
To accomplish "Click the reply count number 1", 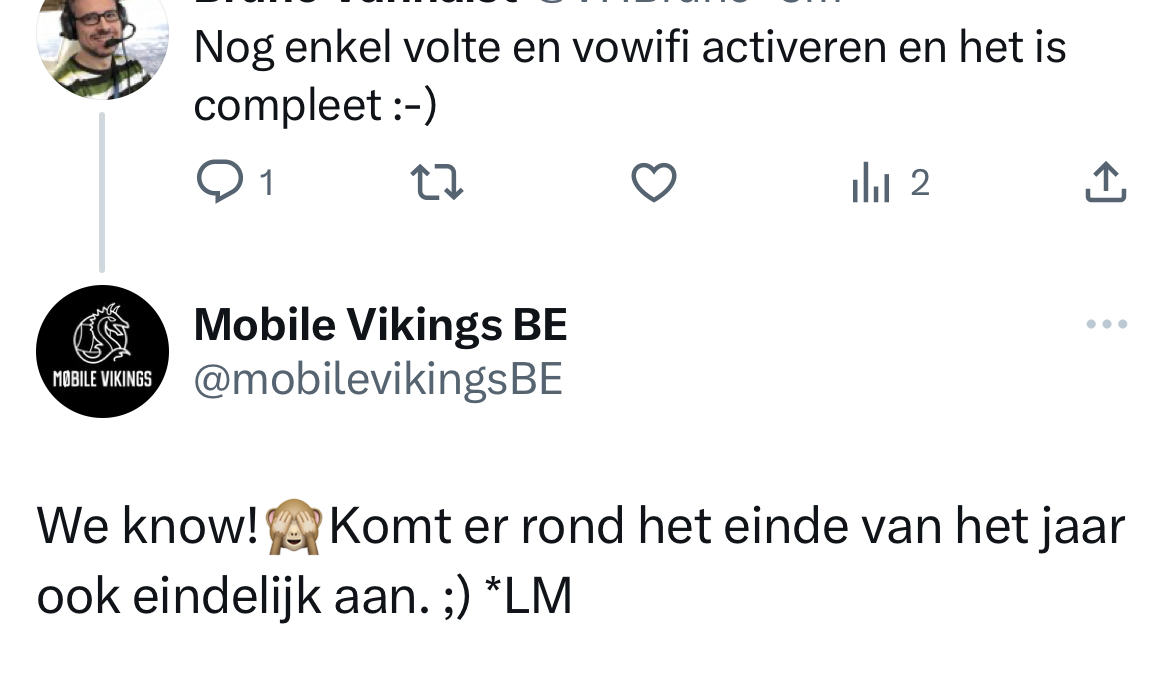I will click(267, 183).
